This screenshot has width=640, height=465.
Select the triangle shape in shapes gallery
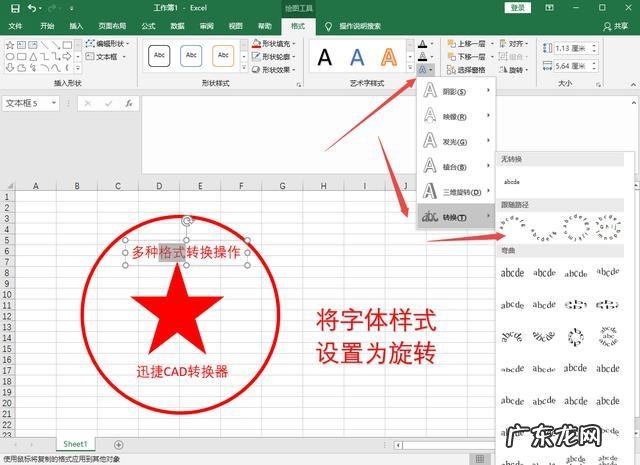pyautogui.click(x=33, y=56)
